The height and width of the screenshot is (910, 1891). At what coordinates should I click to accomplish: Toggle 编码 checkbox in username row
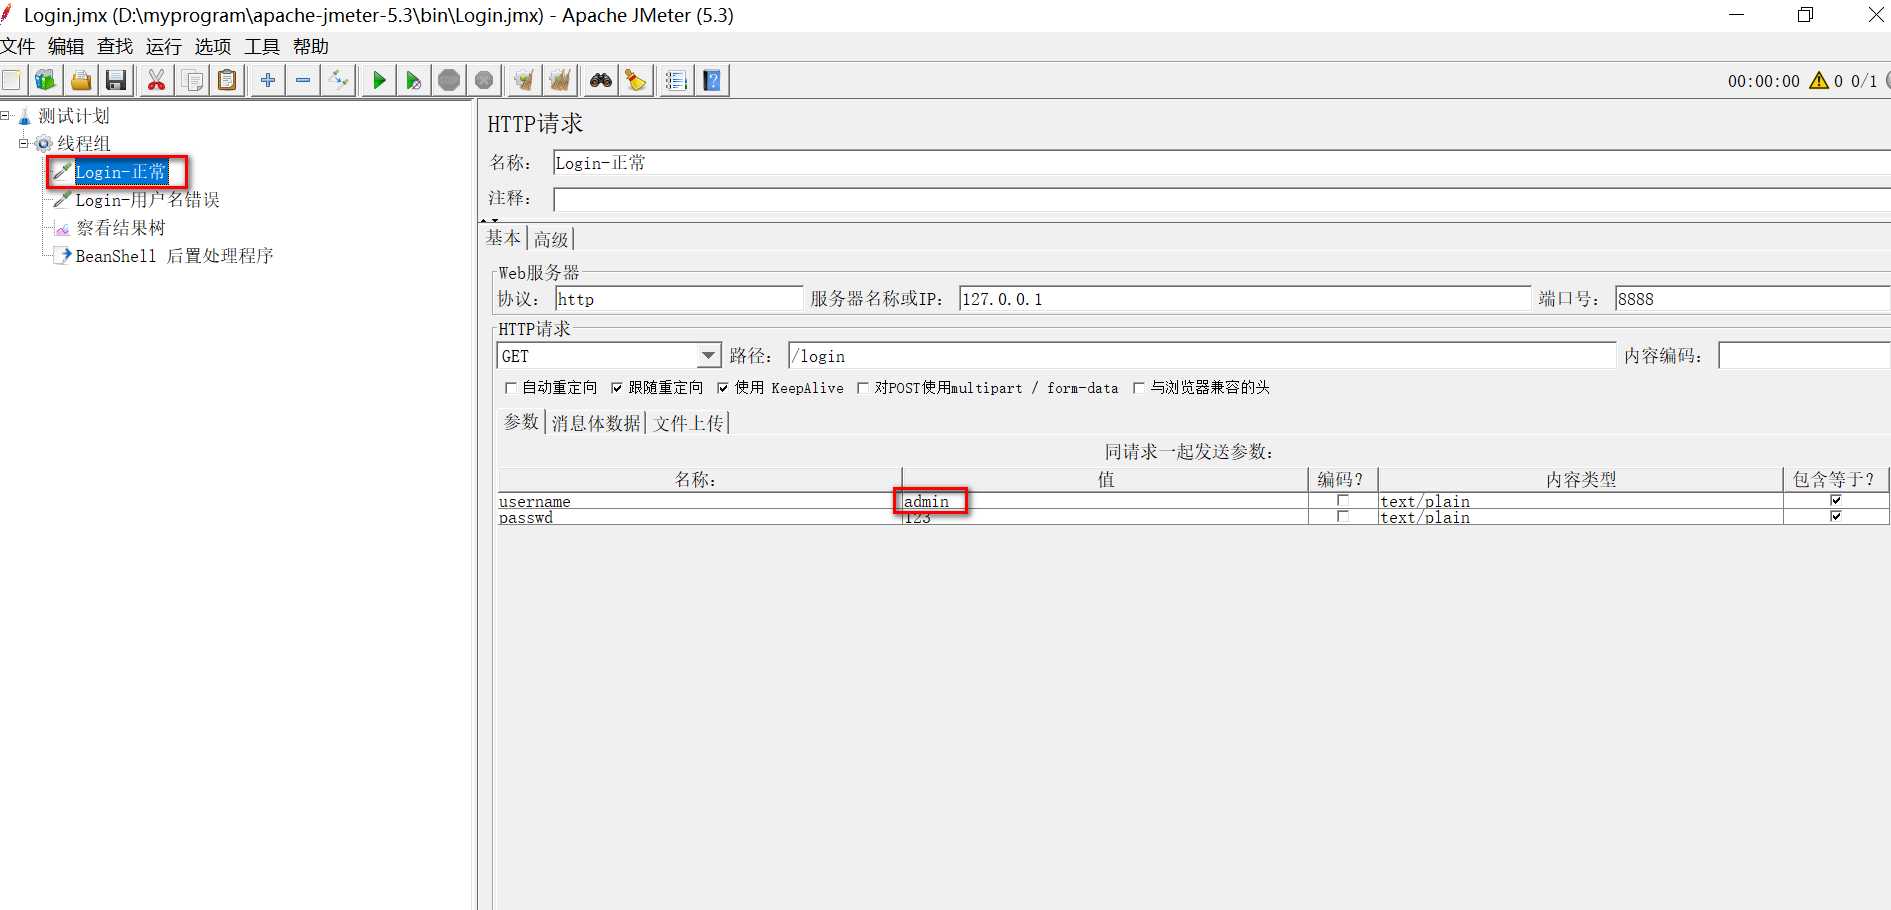(1343, 501)
